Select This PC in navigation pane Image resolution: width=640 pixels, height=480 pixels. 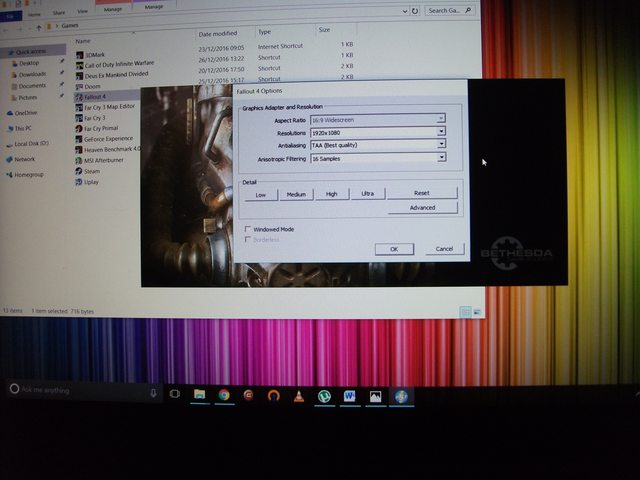(x=23, y=128)
